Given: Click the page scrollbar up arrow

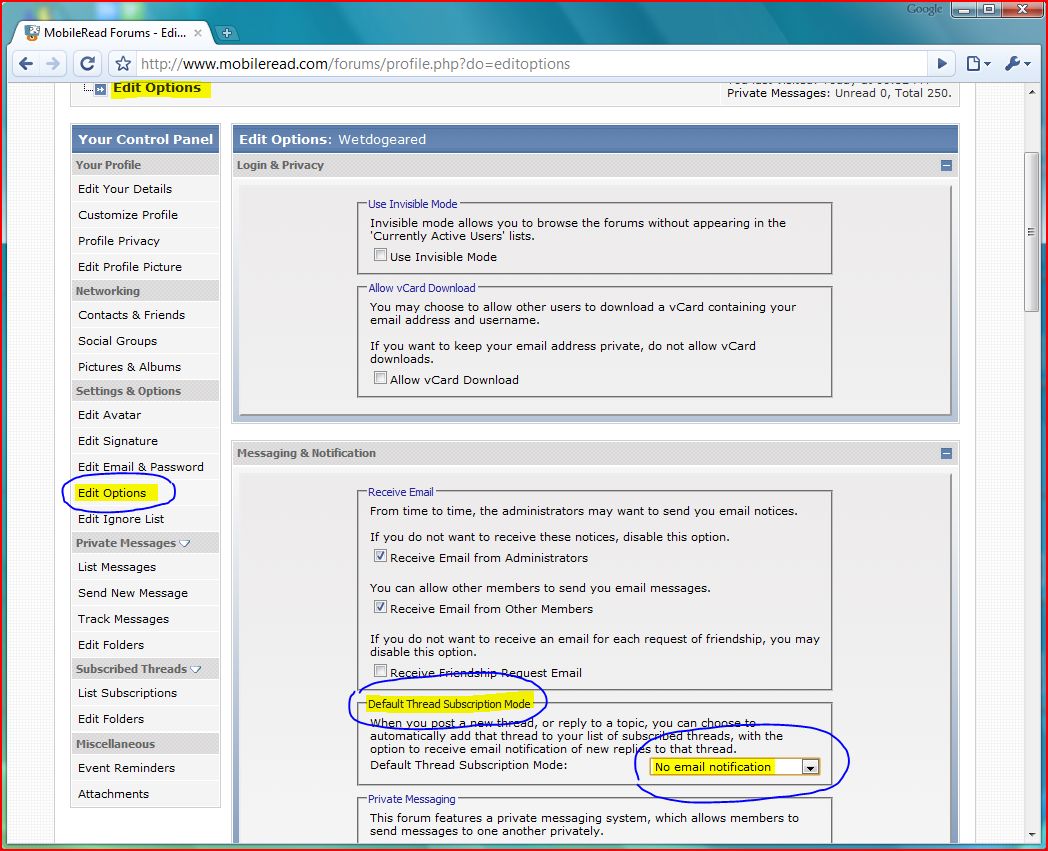Looking at the screenshot, I should click(1033, 92).
